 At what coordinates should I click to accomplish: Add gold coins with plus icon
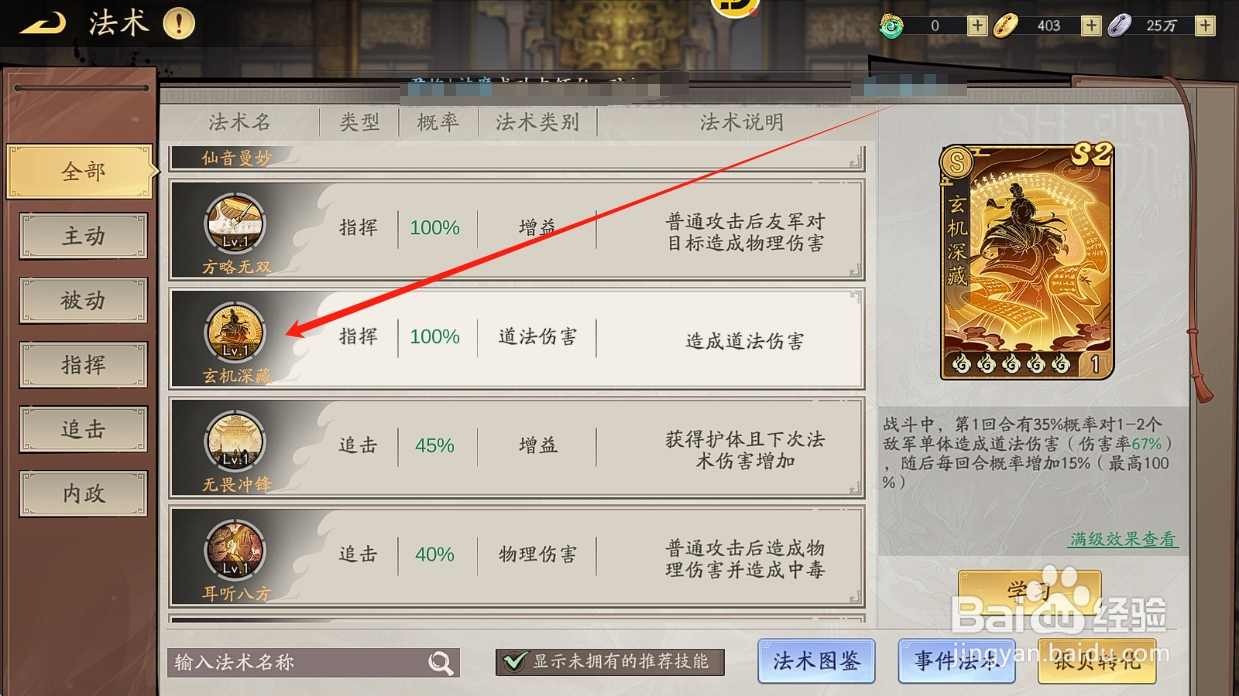(x=1091, y=25)
